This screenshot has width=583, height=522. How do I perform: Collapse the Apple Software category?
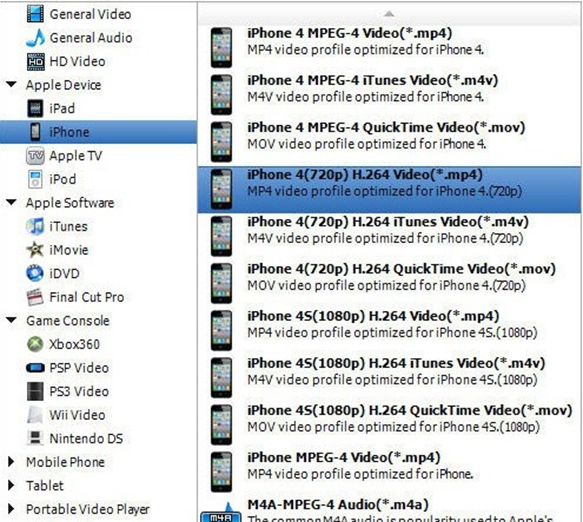11,203
